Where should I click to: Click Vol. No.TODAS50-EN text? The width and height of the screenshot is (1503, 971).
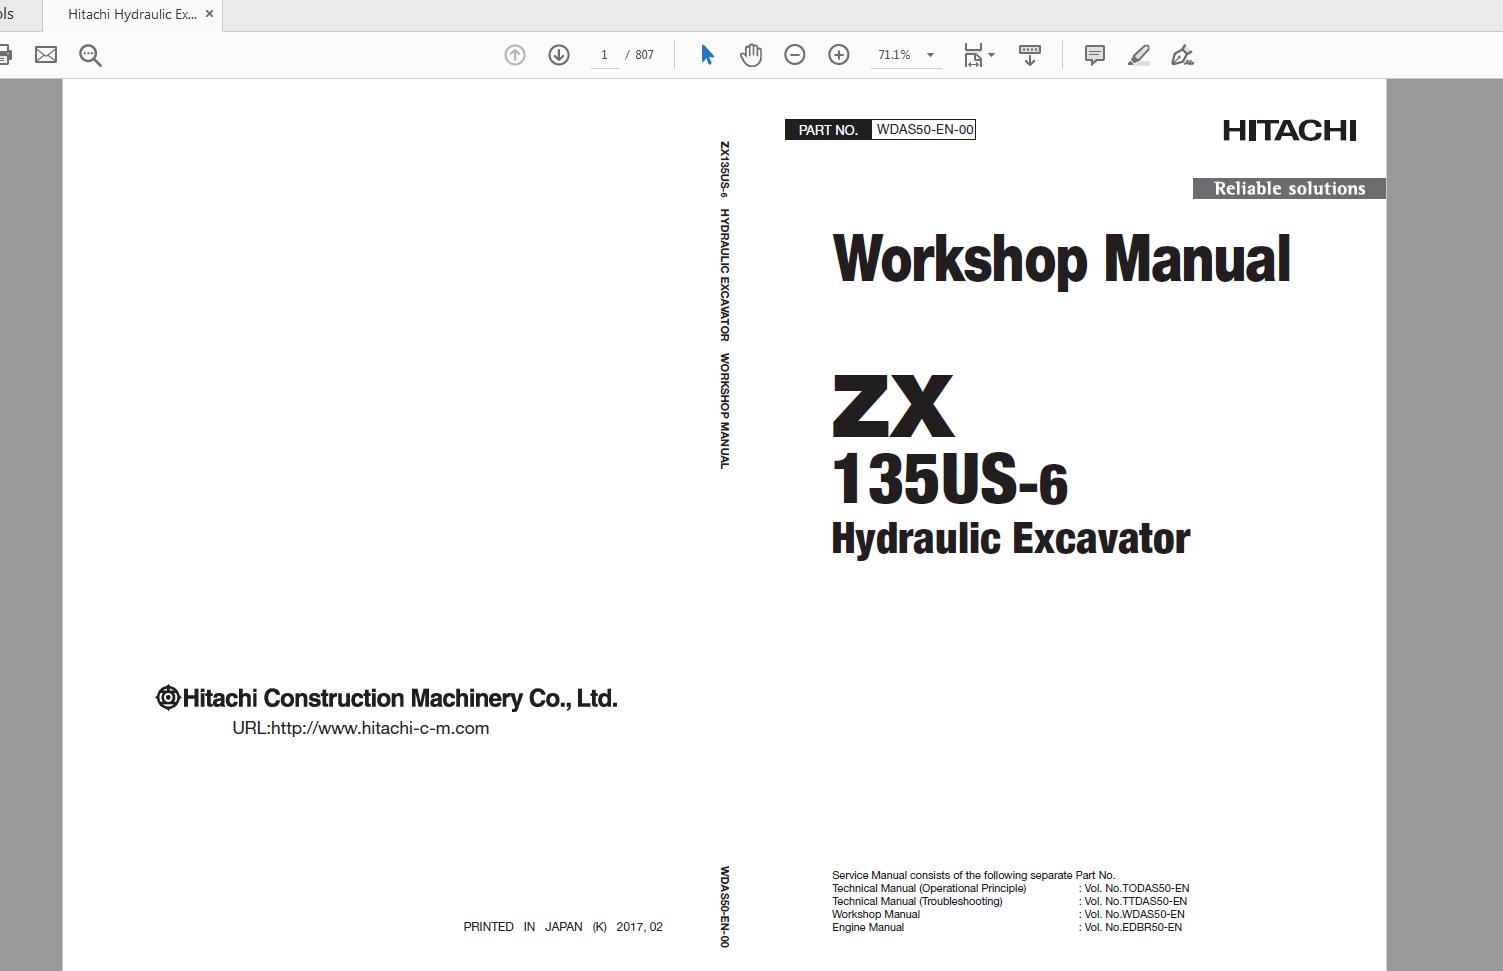click(1137, 888)
